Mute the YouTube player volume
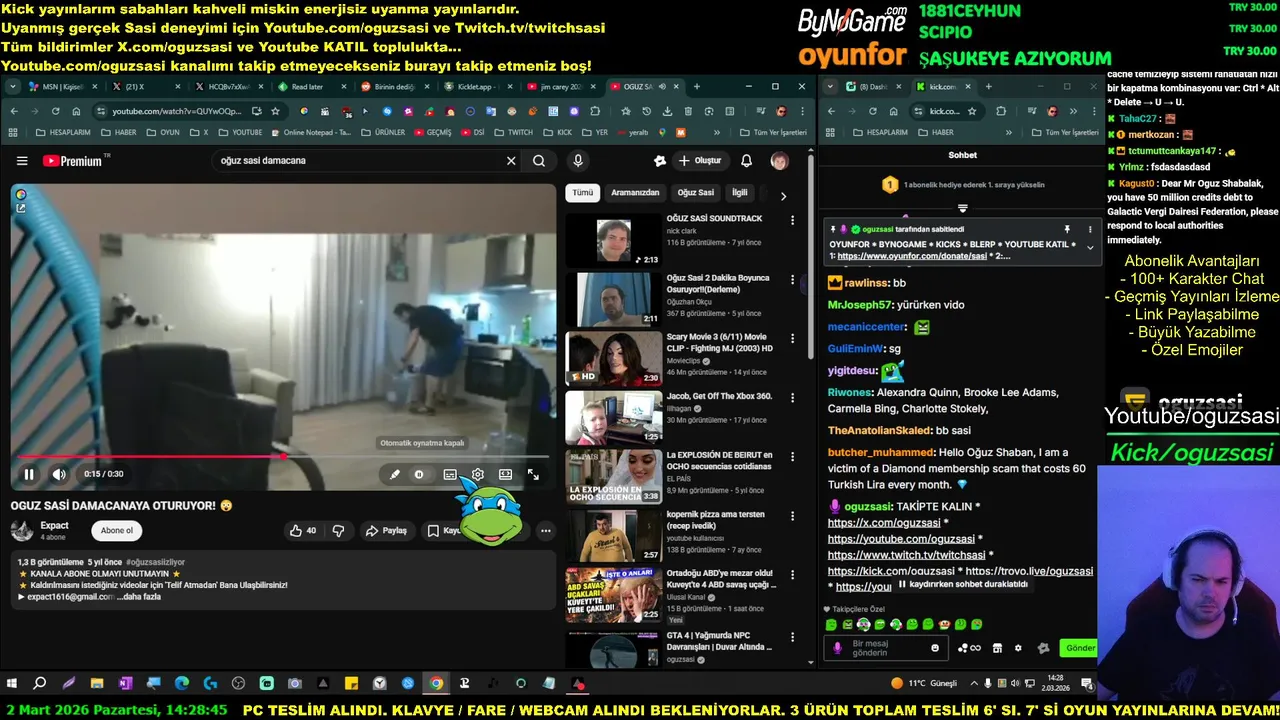Image resolution: width=1280 pixels, height=720 pixels. coord(59,474)
